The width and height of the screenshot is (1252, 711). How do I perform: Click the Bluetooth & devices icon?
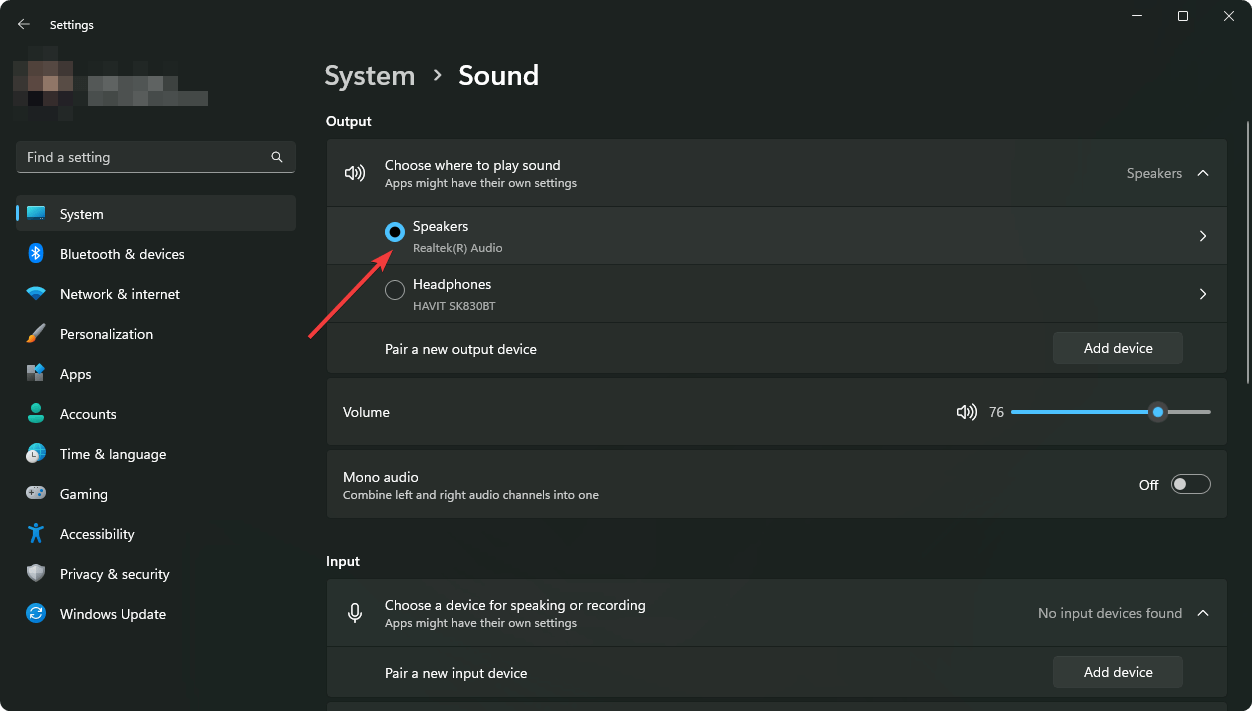(x=36, y=254)
